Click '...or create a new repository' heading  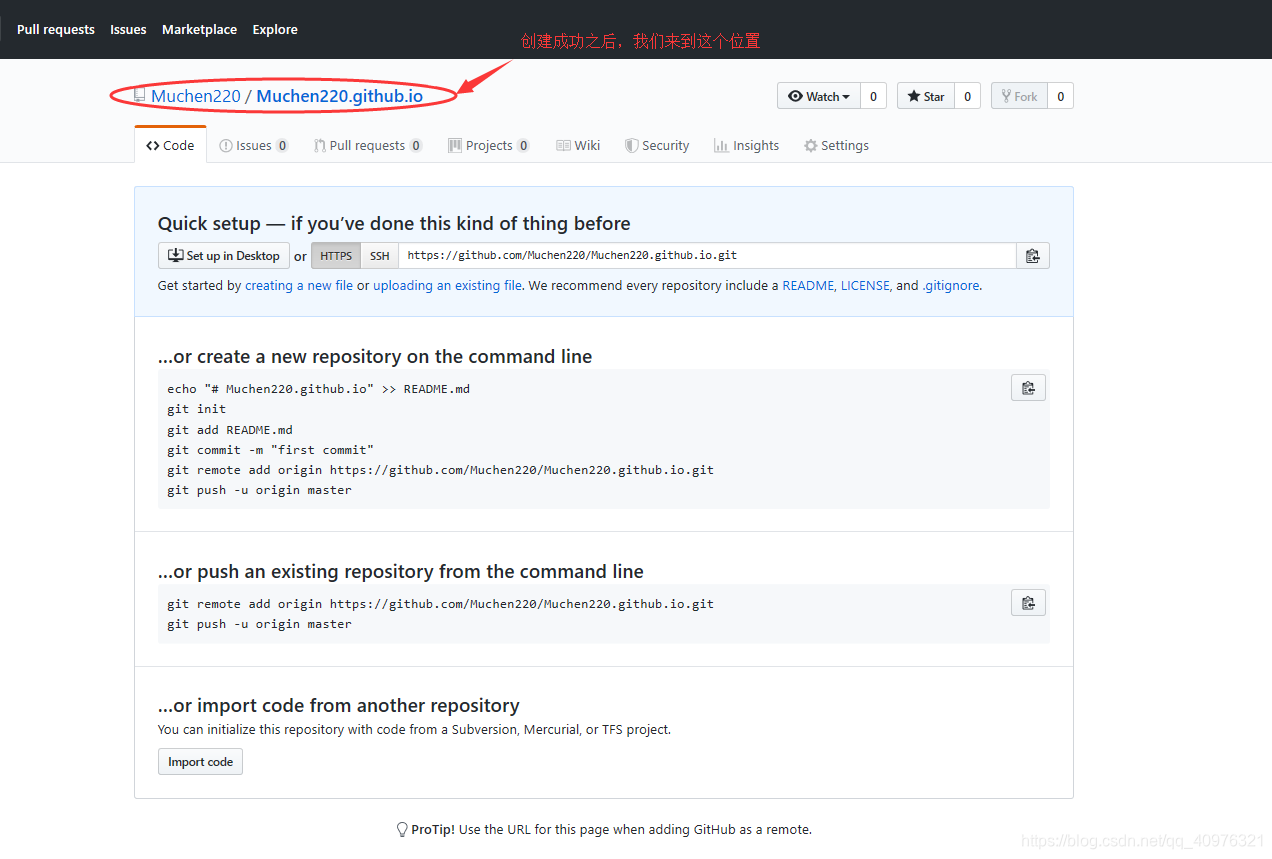[x=375, y=357]
